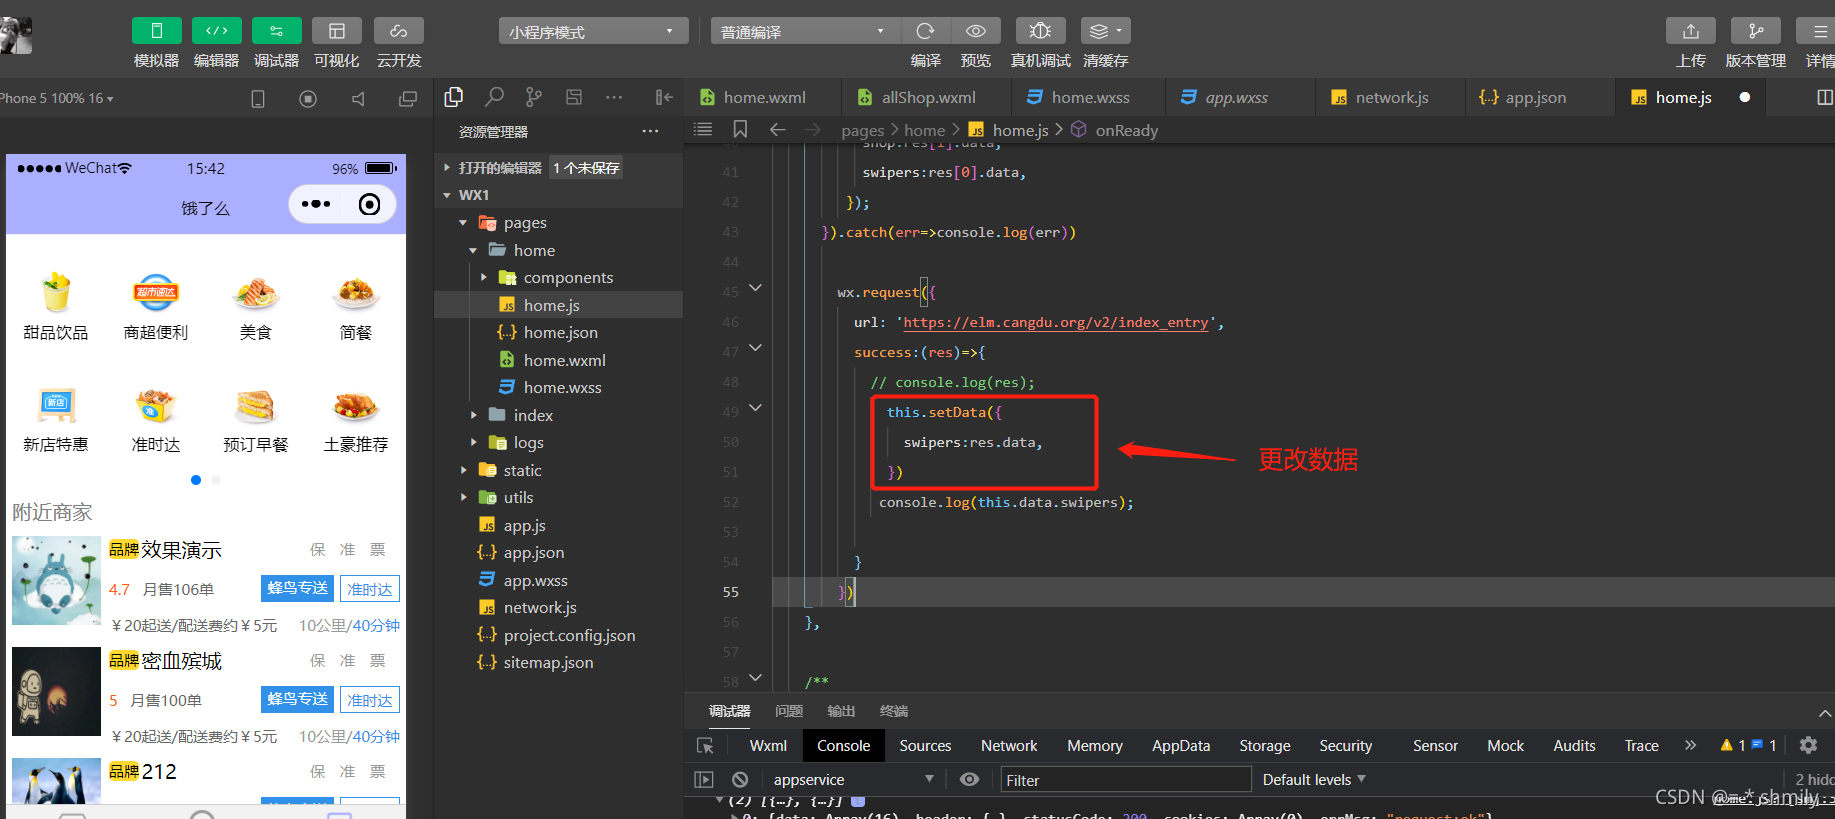The width and height of the screenshot is (1835, 819).
Task: Open cloud development (云开发)
Action: [398, 31]
